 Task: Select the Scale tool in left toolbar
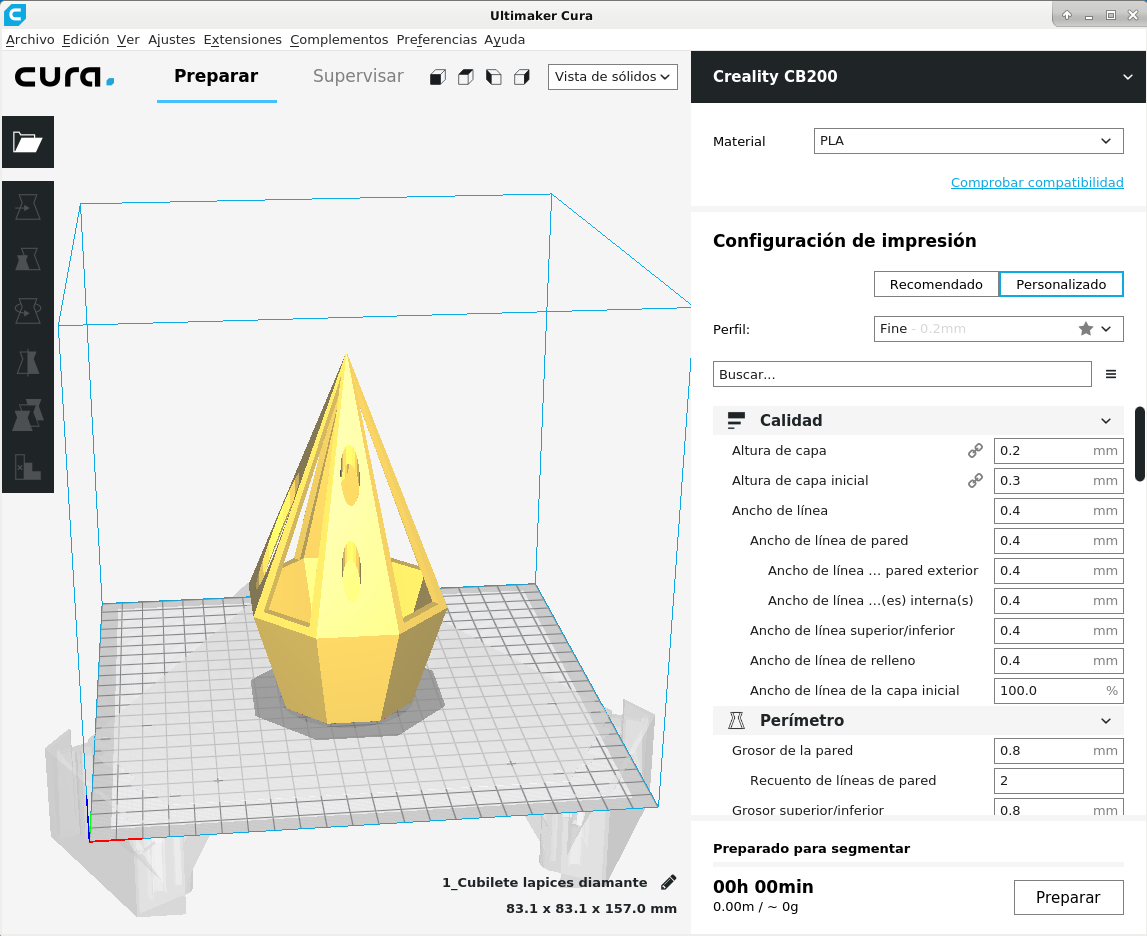point(28,259)
